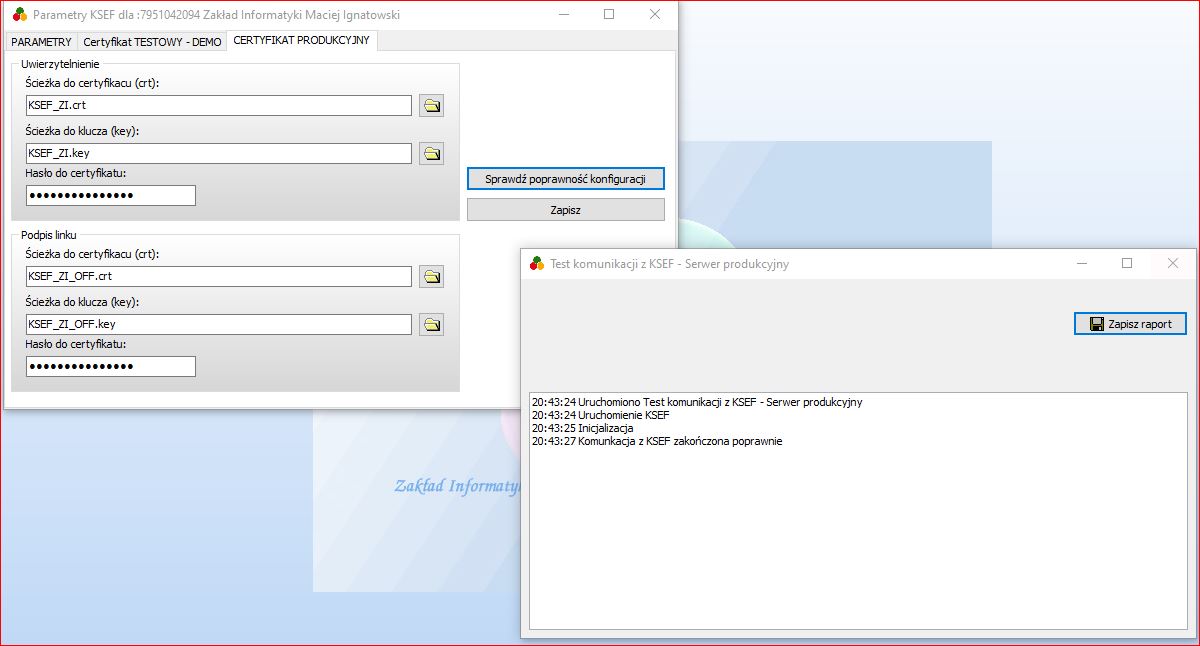
Task: Open folder picker for Podpis linku key
Action: [431, 325]
